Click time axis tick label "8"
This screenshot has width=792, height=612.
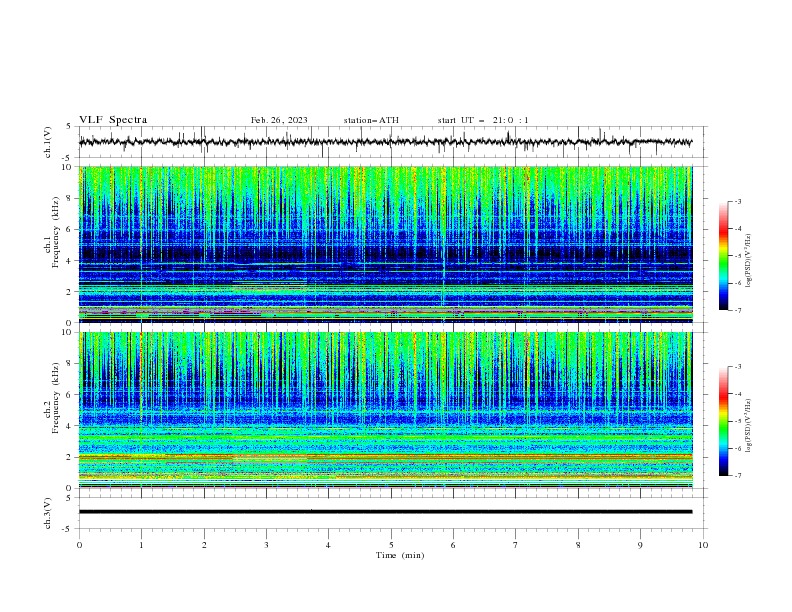coord(578,545)
